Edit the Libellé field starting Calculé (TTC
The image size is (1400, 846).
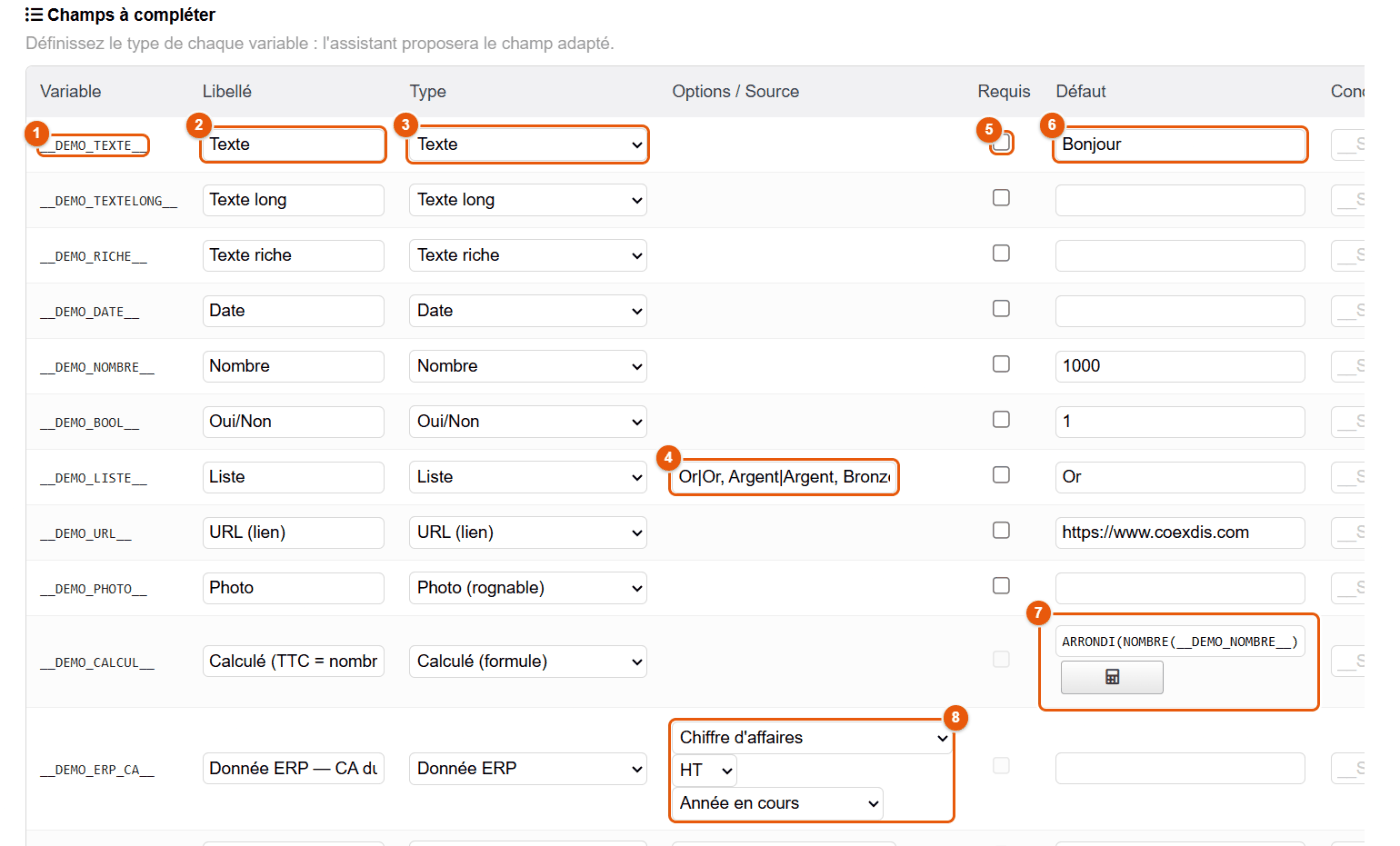coord(294,661)
